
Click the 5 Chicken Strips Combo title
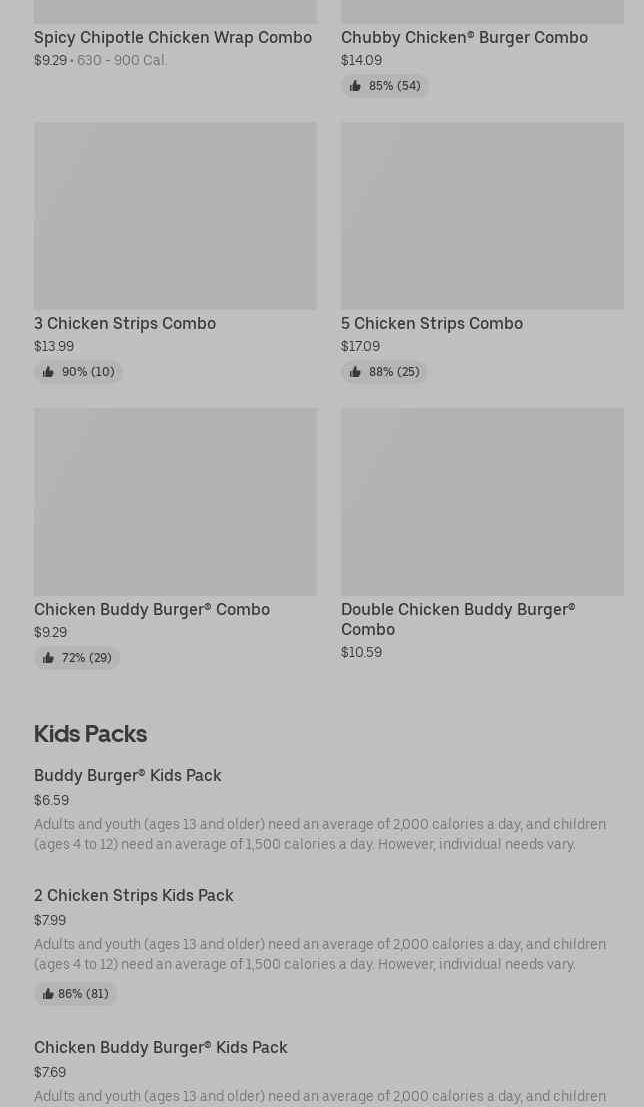coord(432,324)
